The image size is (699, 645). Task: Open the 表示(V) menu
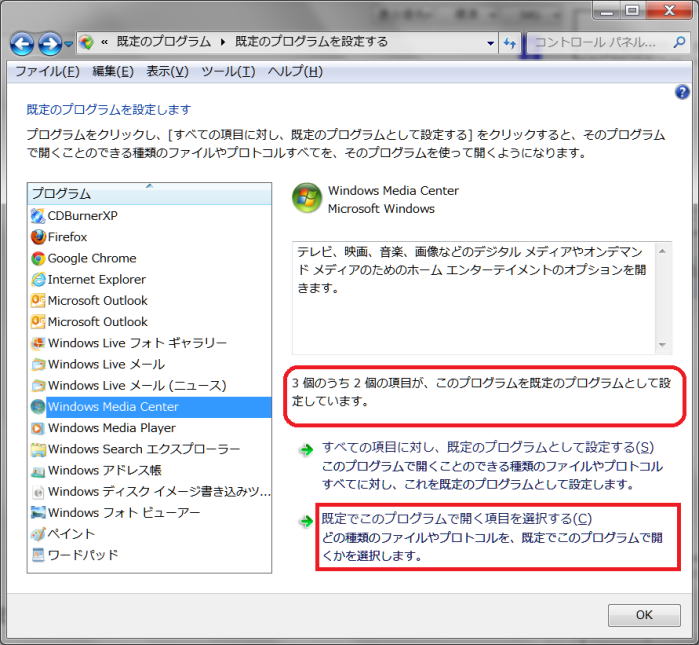[167, 71]
